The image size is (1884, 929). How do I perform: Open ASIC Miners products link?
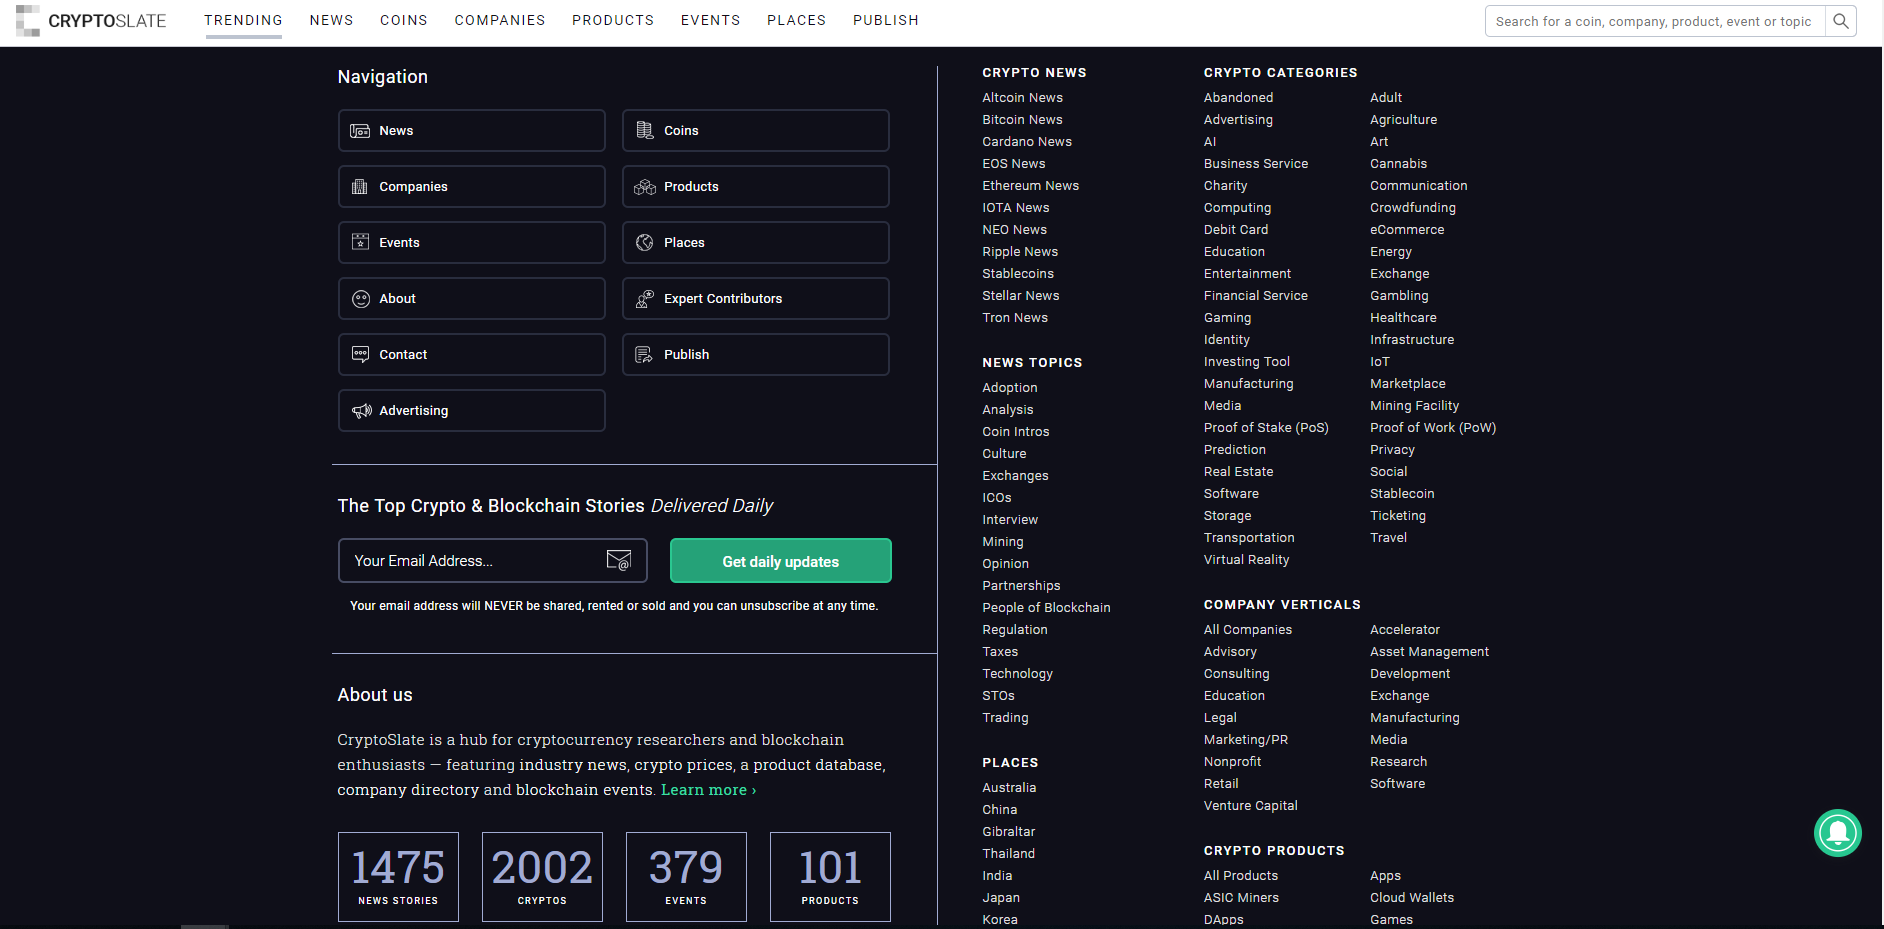pos(1241,898)
